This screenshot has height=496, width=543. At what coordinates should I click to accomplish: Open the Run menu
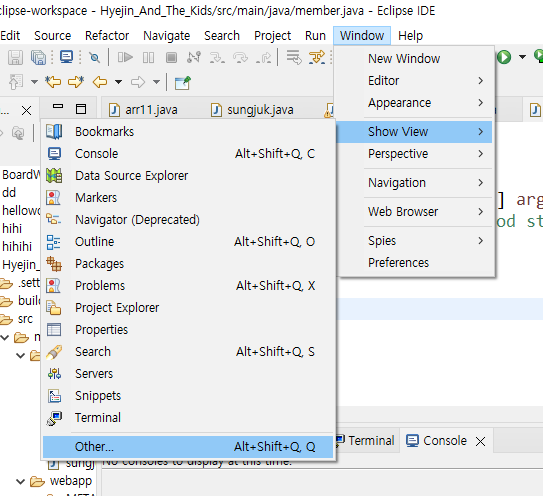(x=315, y=36)
